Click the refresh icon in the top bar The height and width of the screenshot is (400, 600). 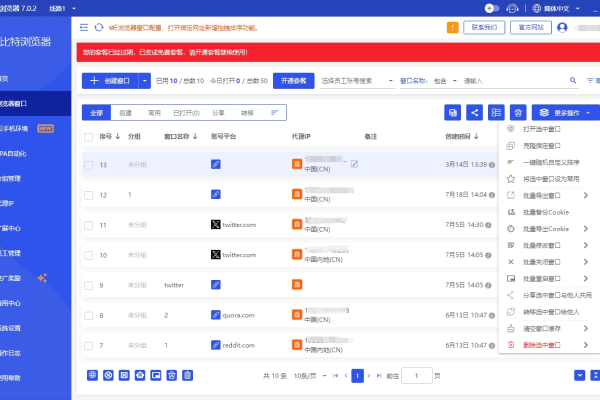[99, 28]
